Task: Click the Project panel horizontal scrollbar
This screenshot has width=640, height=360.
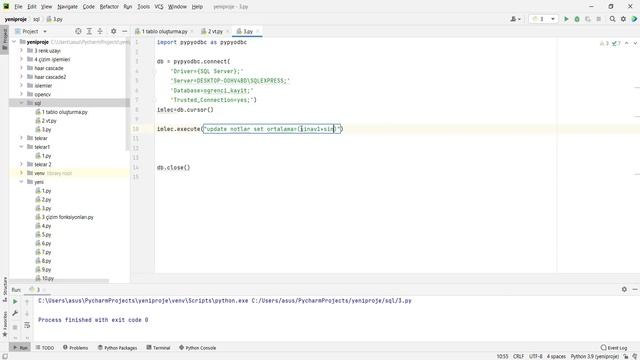Action: [x=59, y=281]
